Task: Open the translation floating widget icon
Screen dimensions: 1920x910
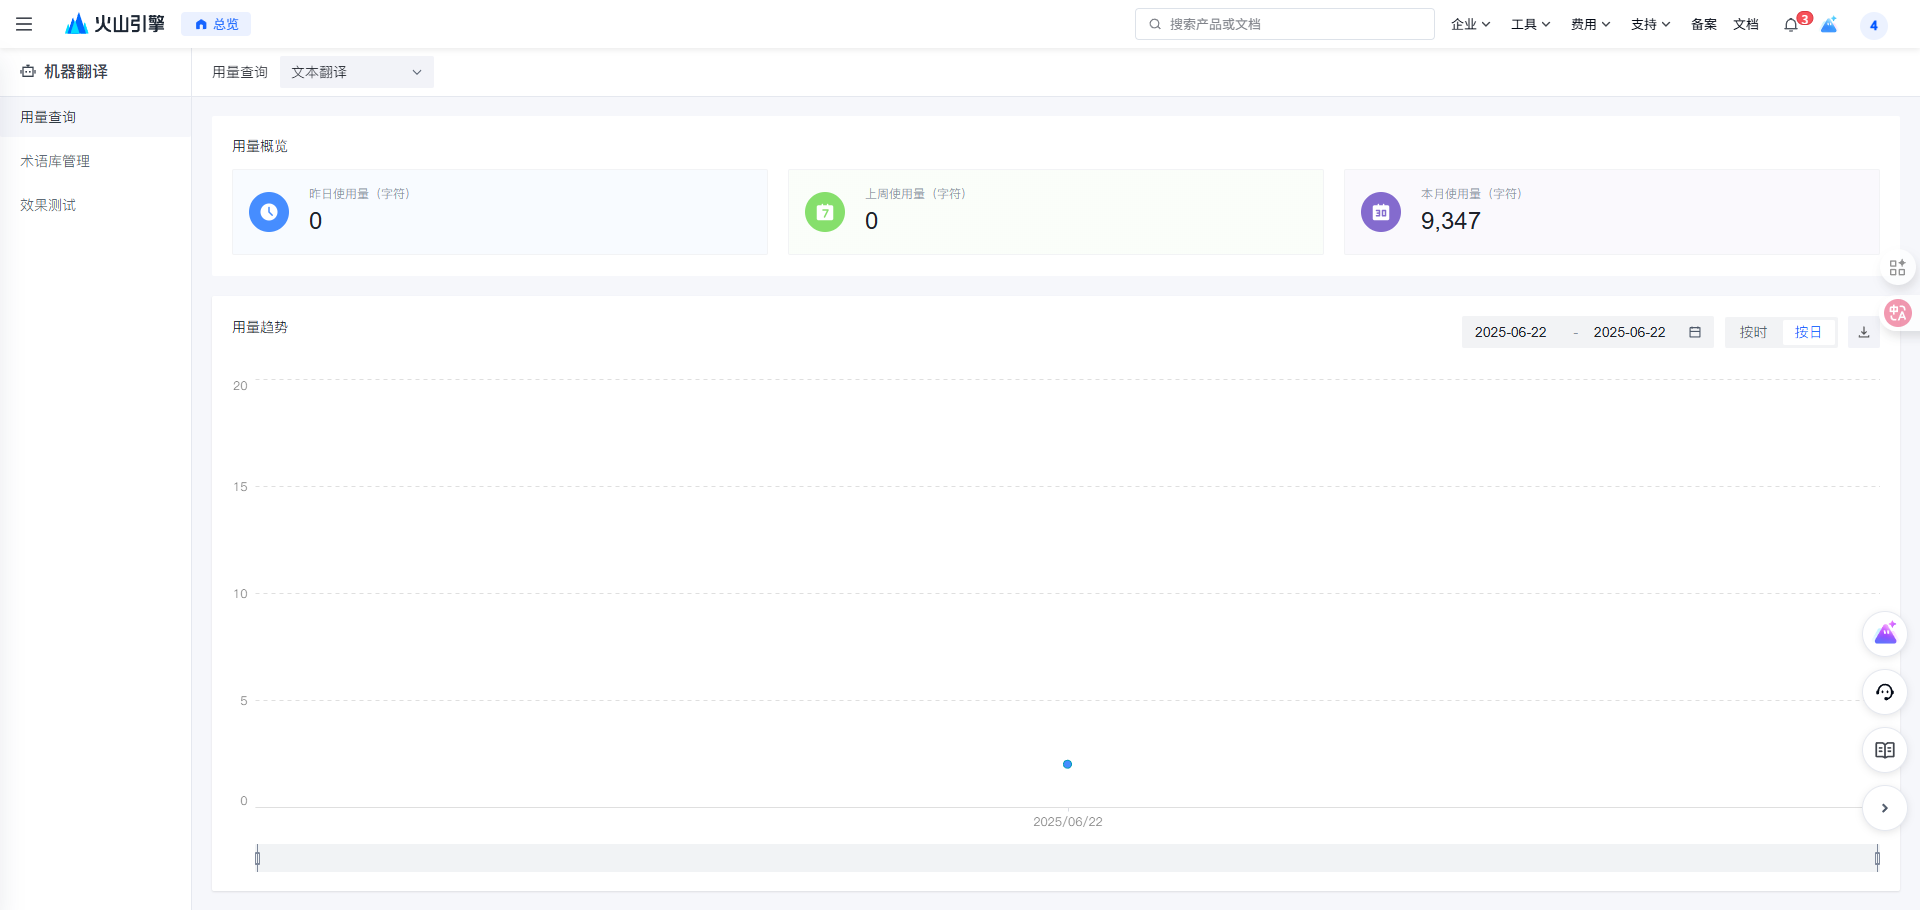Action: pyautogui.click(x=1897, y=313)
